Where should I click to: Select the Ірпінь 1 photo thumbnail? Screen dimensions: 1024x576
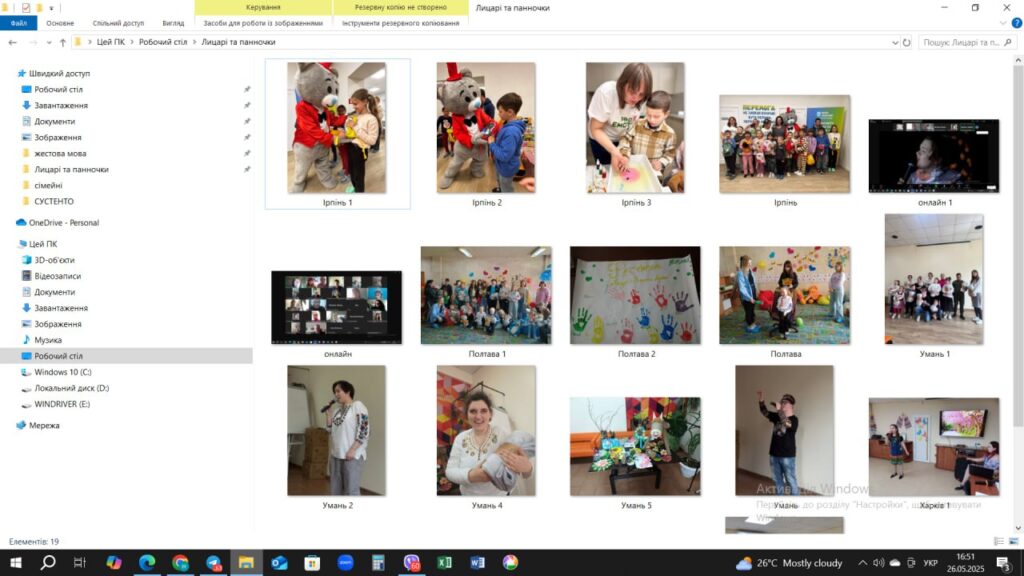tap(337, 128)
